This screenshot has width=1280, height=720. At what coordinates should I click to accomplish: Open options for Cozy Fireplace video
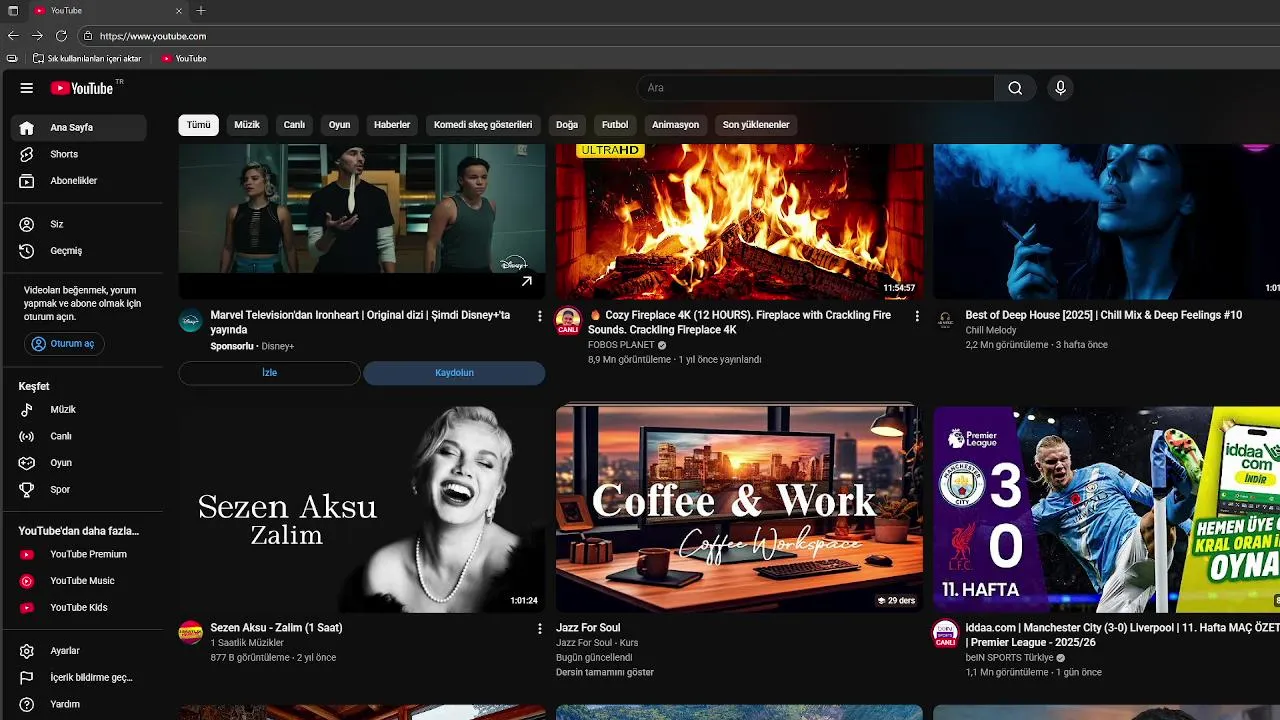tap(917, 316)
